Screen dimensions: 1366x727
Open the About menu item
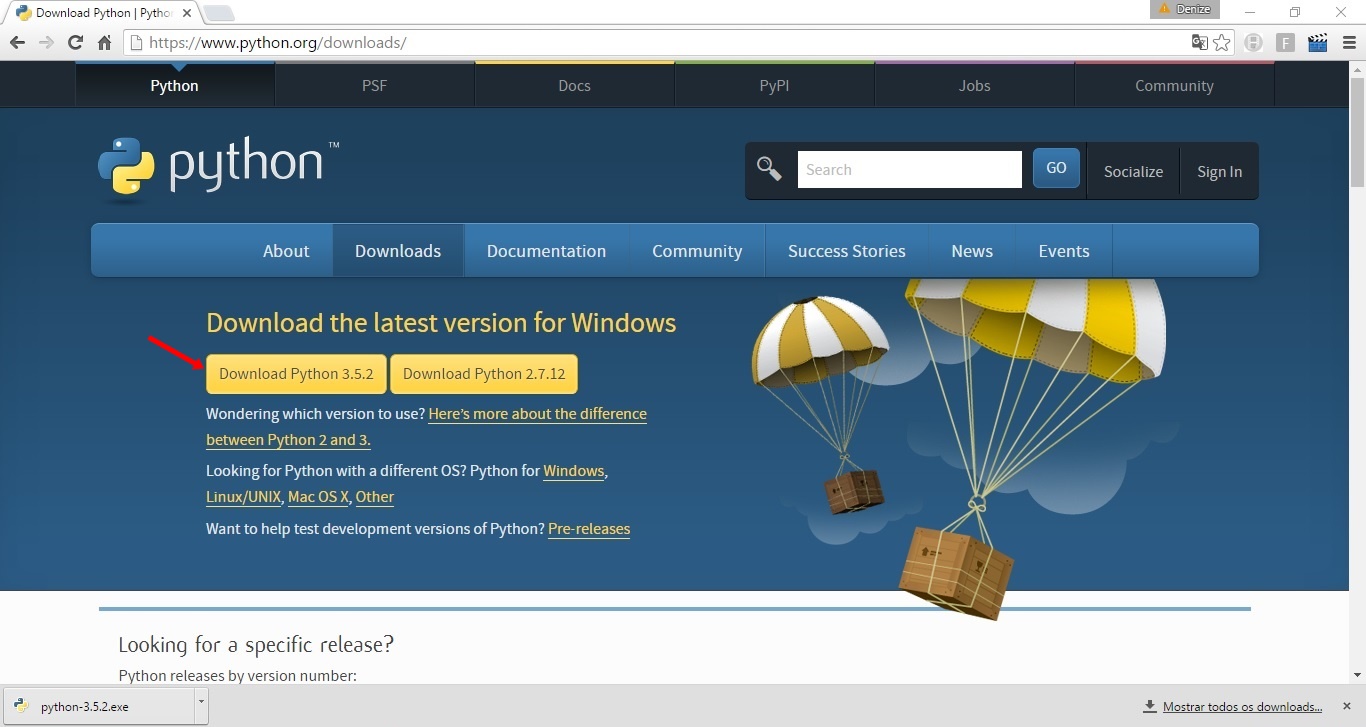tap(286, 251)
